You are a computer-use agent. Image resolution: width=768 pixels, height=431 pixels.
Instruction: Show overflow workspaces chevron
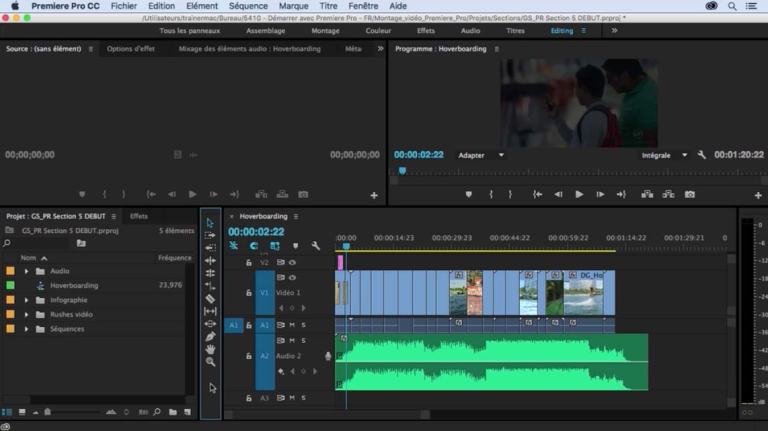pyautogui.click(x=614, y=30)
